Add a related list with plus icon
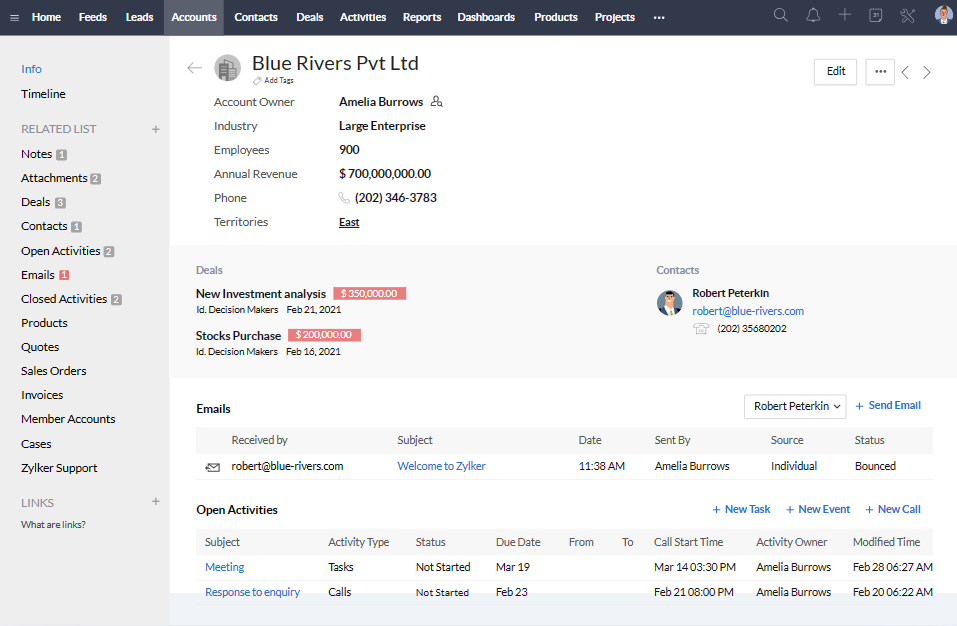 (x=155, y=129)
